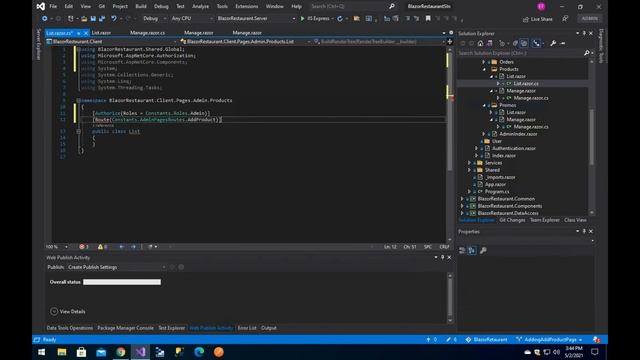640x360 pixels.
Task: Switch to the Manage.razor.cs editor tab
Action: pos(147,33)
